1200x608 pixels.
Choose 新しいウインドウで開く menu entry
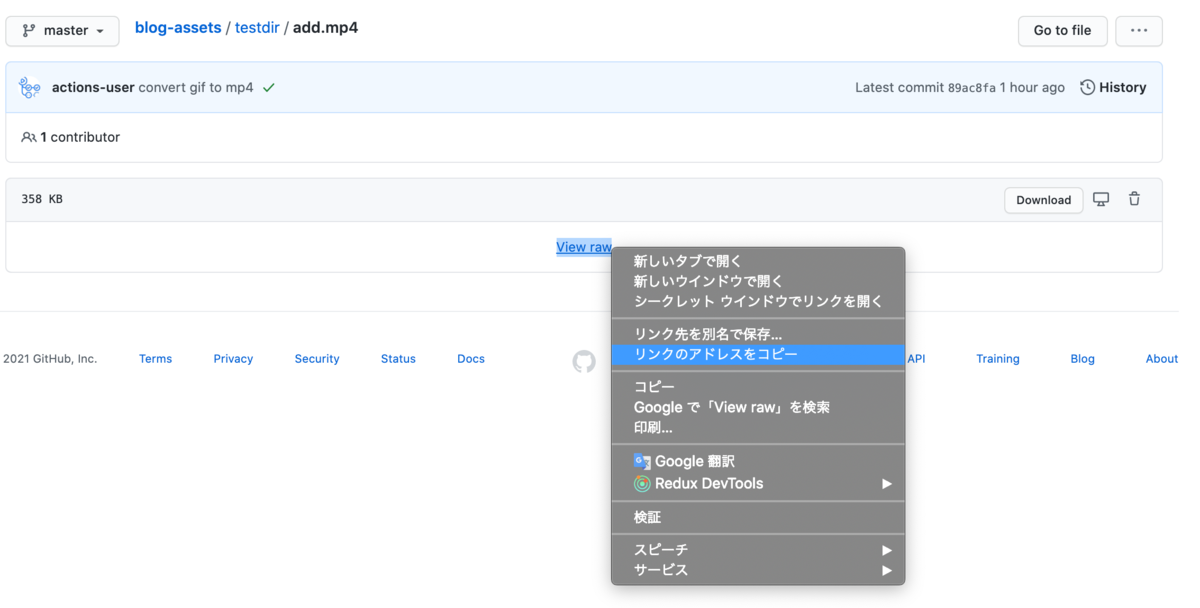click(758, 281)
